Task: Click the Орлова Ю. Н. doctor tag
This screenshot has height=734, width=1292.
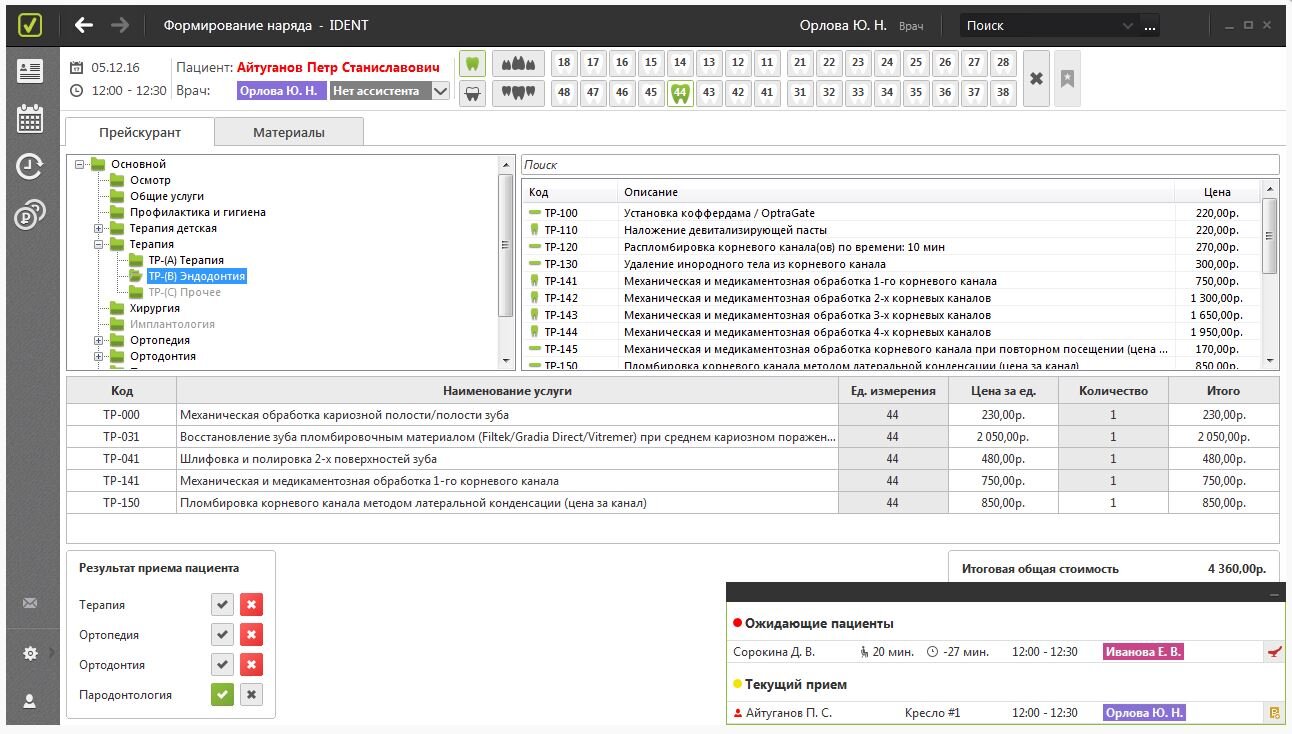Action: coord(281,91)
